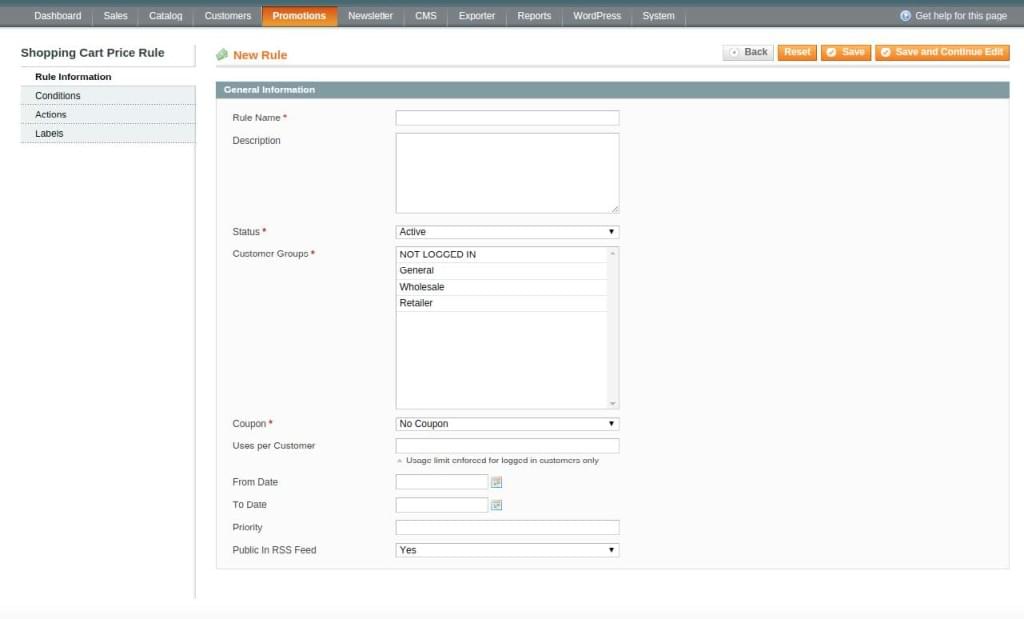Open the From Date calendar picker icon
The image size is (1024, 619).
pyautogui.click(x=496, y=482)
